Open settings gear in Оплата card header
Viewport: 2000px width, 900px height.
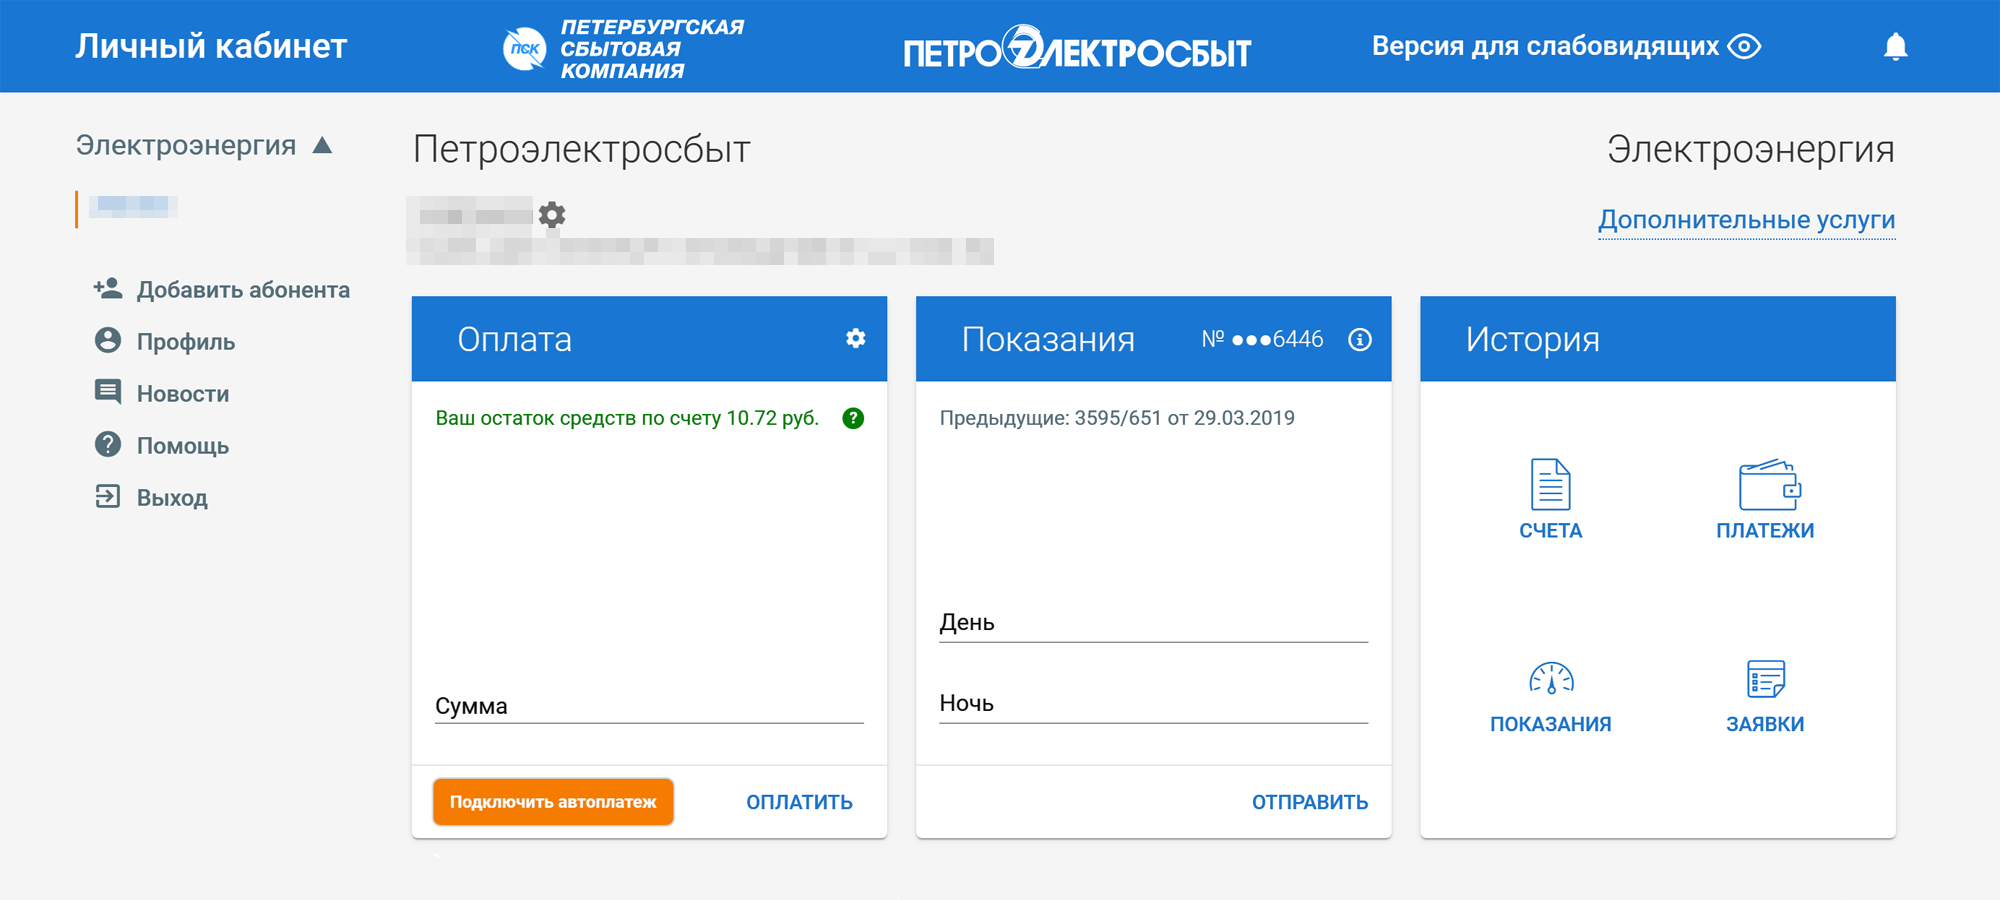855,338
